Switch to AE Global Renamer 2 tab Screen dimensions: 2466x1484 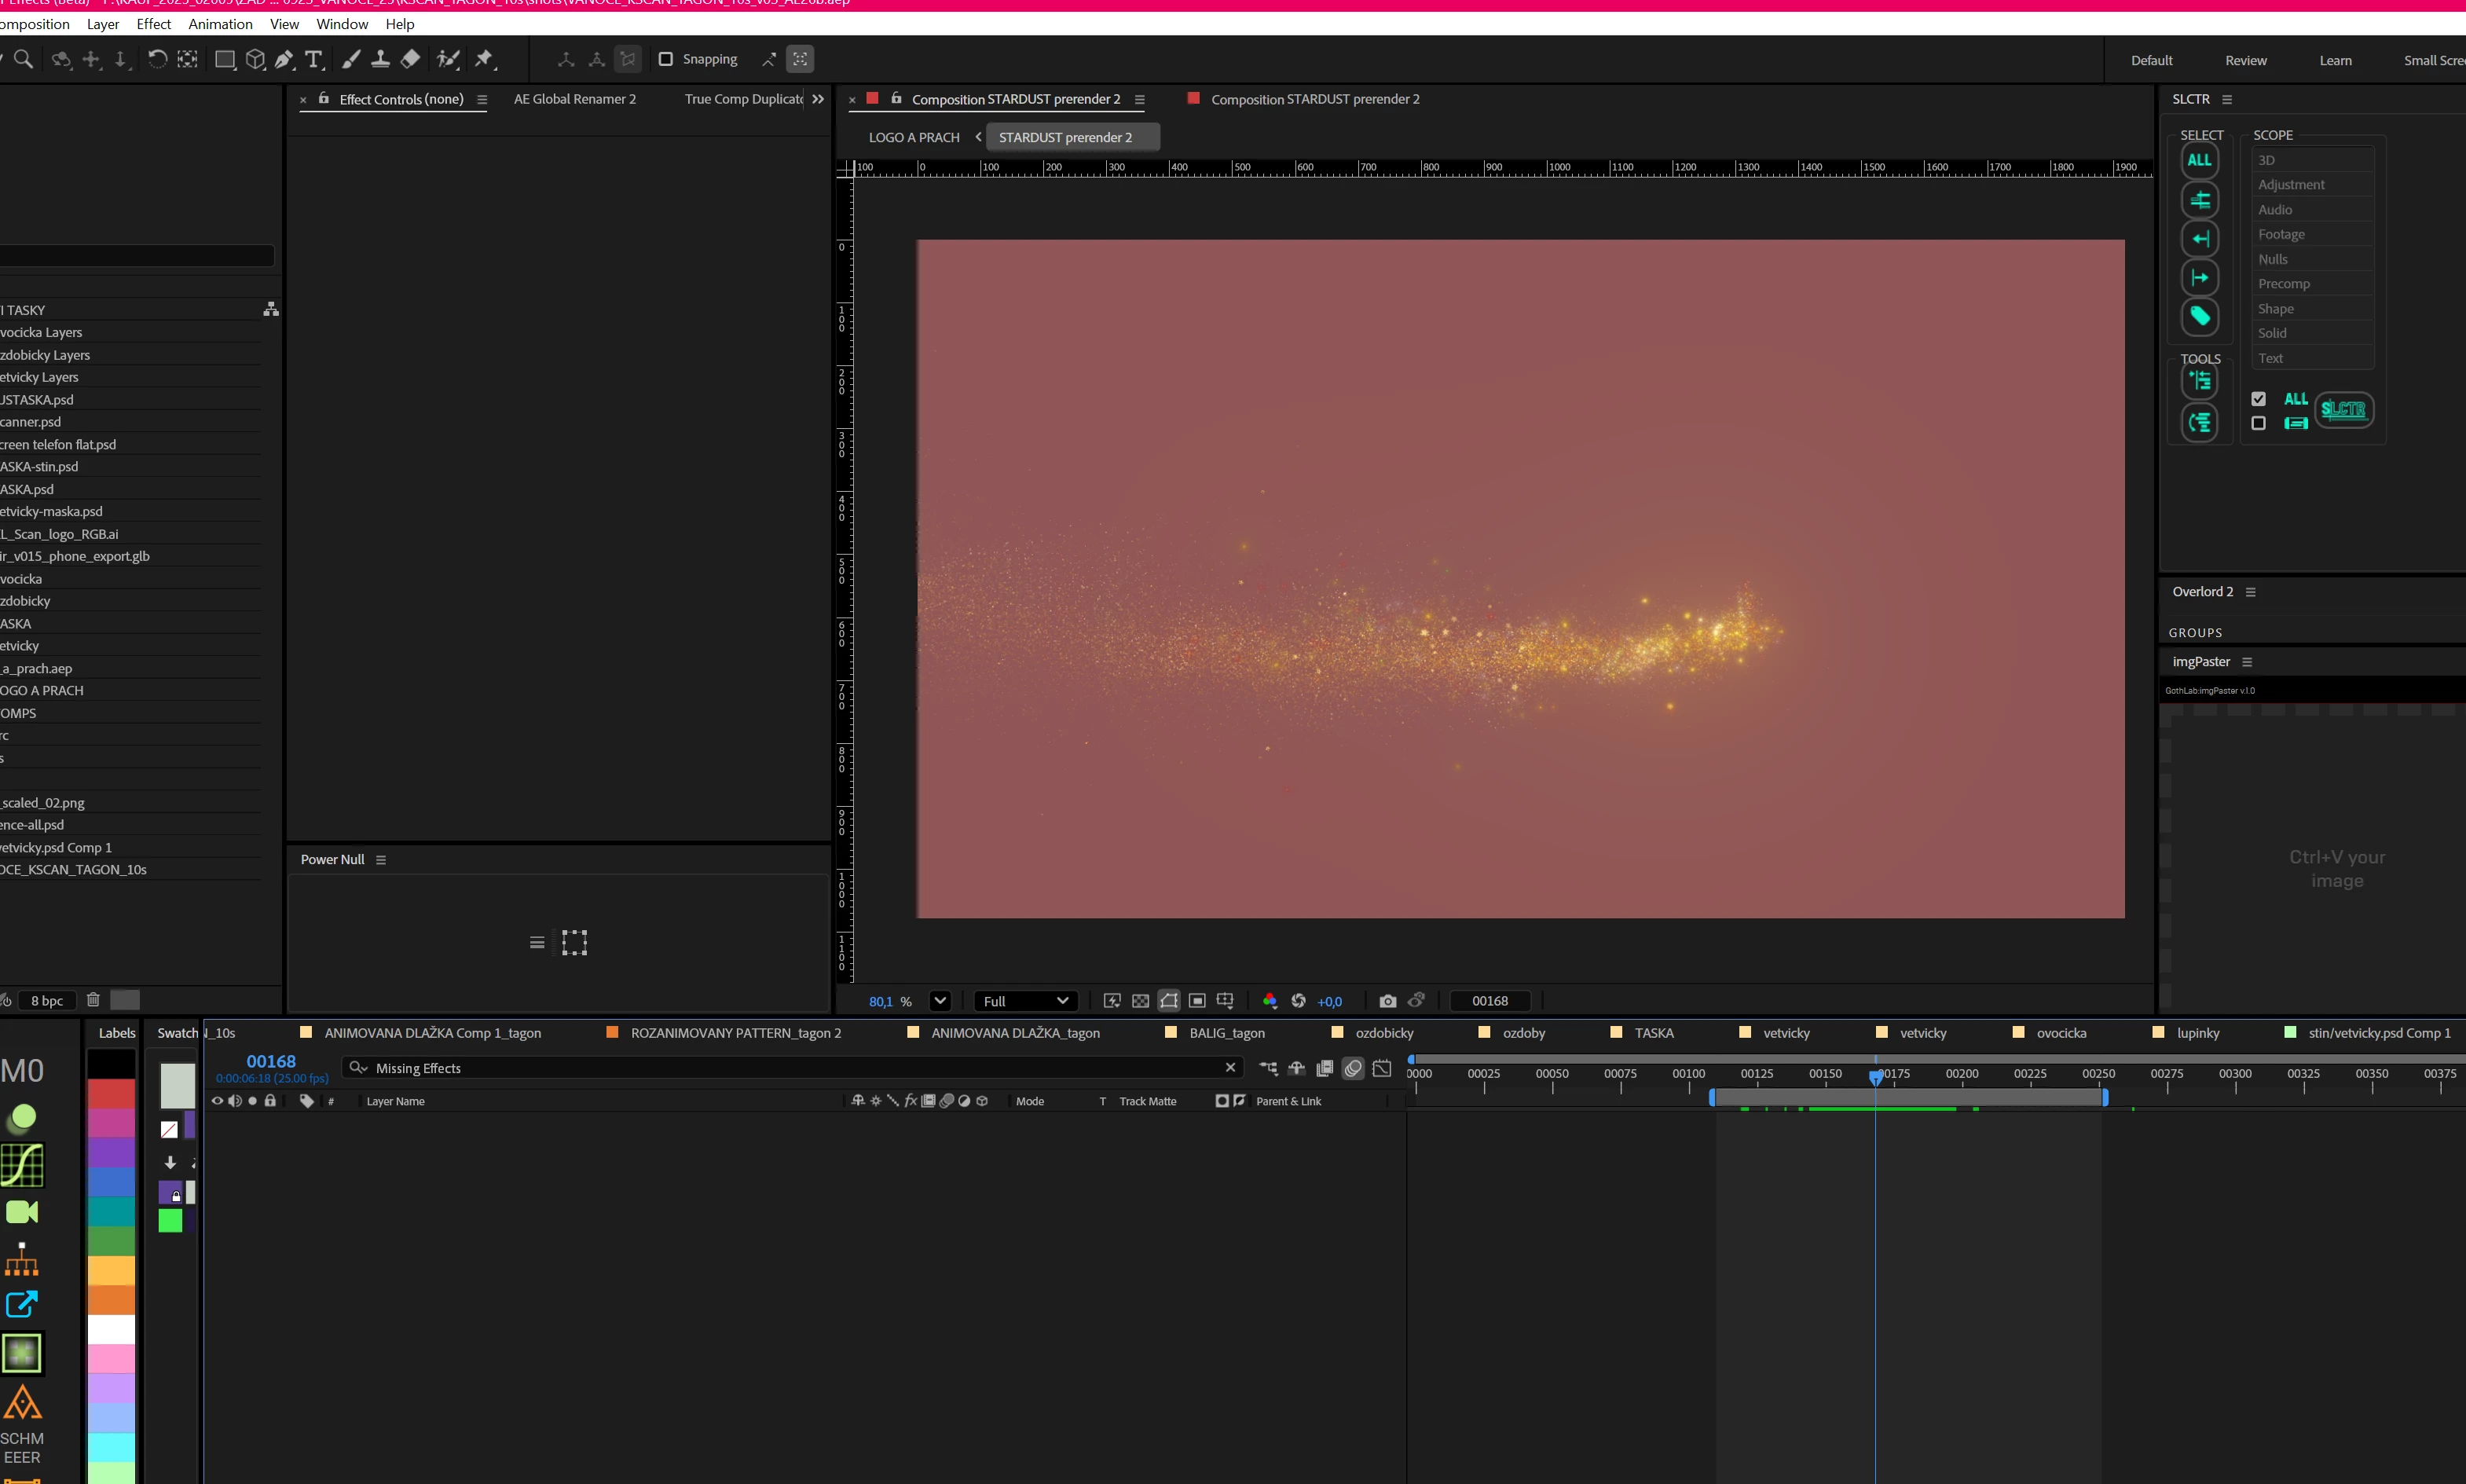574,99
